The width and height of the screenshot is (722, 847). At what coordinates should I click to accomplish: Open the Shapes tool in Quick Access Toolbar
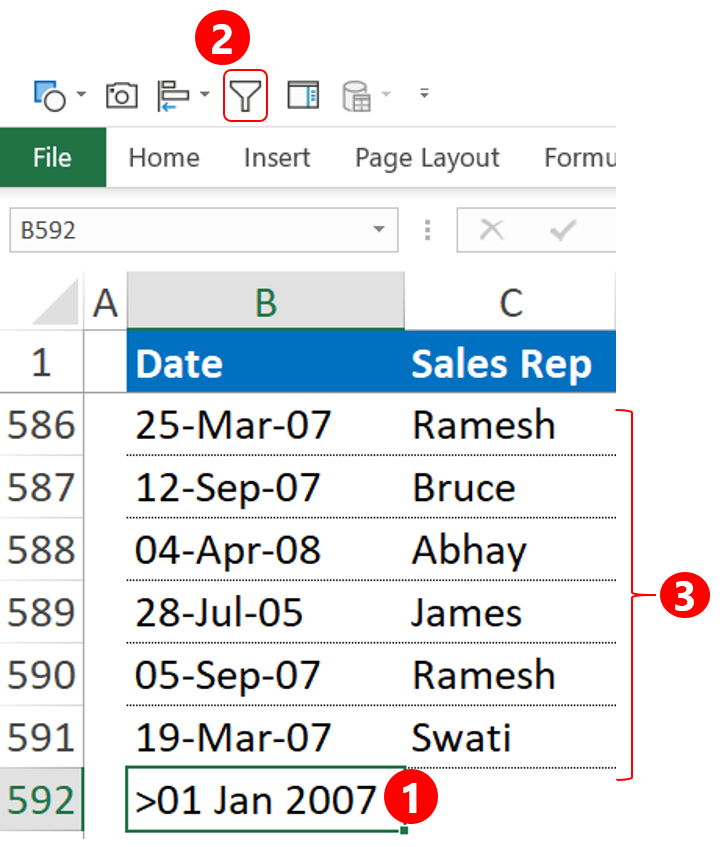pyautogui.click(x=49, y=96)
